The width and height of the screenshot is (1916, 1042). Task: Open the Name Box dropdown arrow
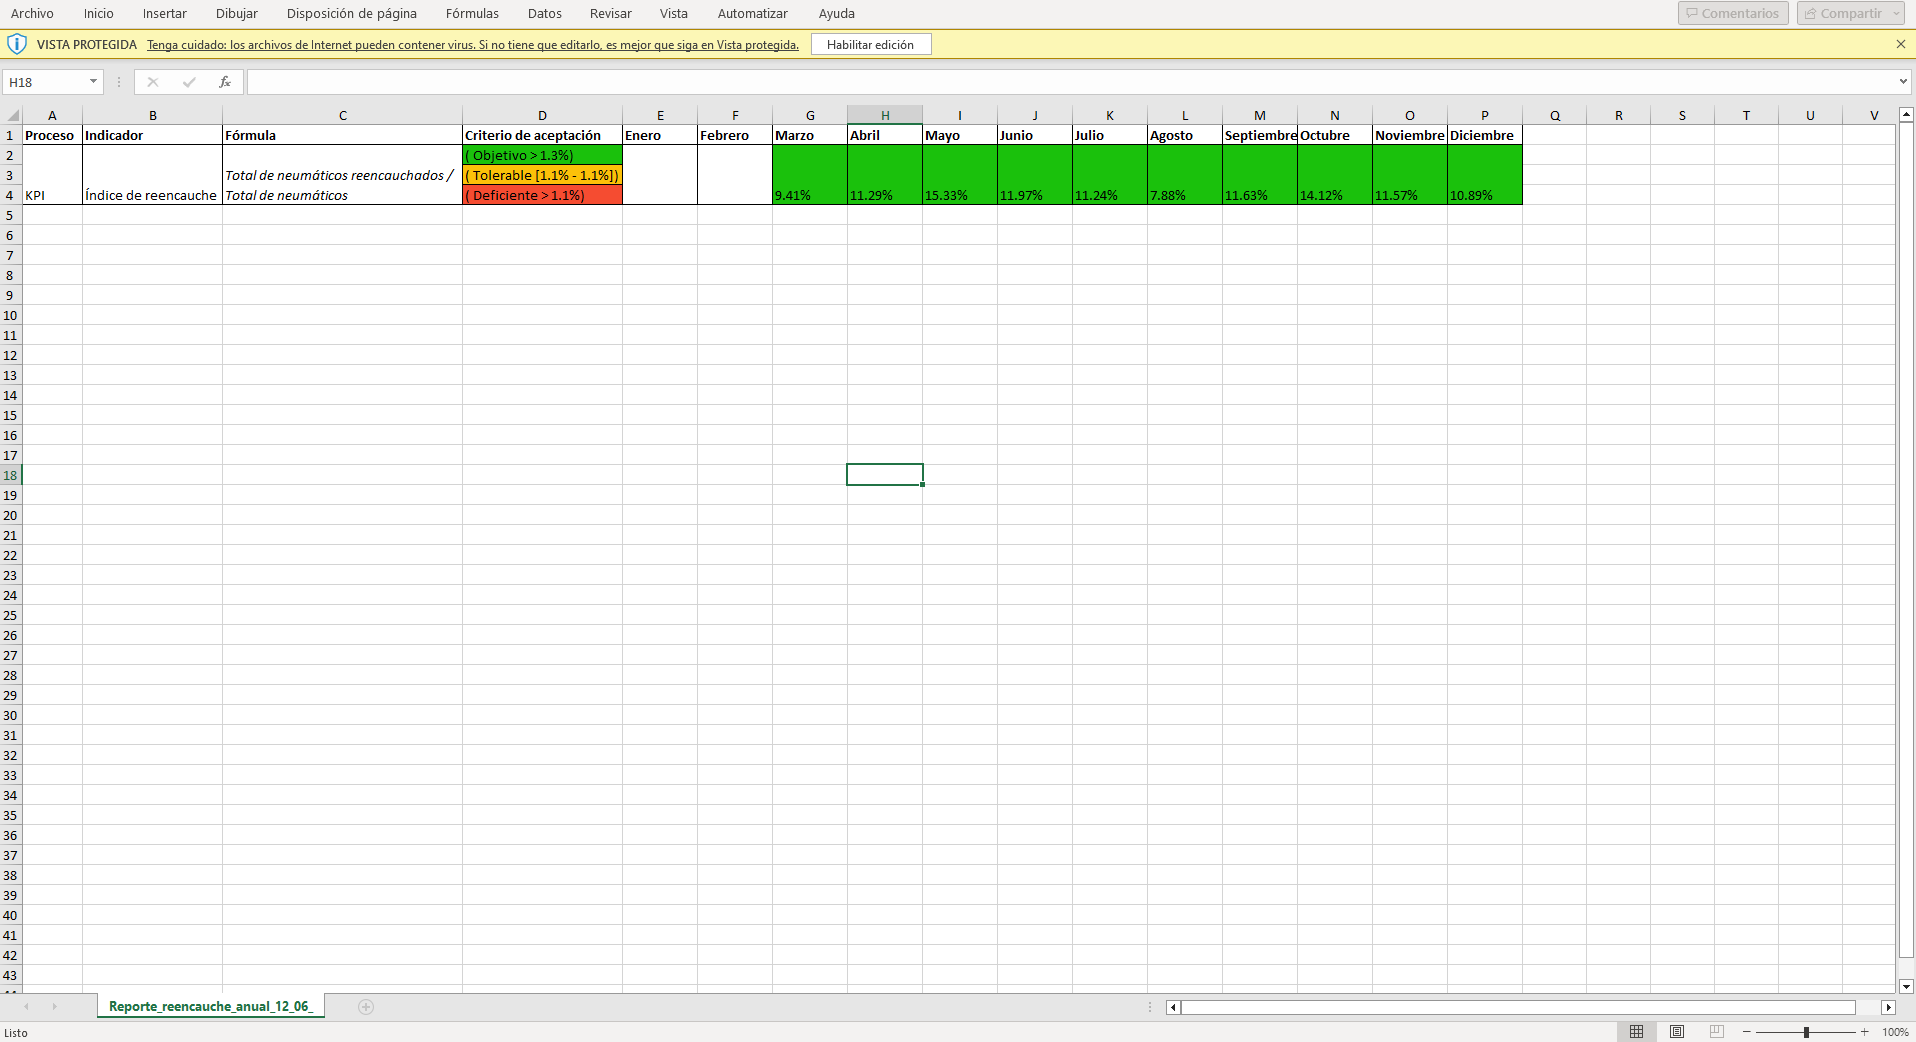coord(93,82)
